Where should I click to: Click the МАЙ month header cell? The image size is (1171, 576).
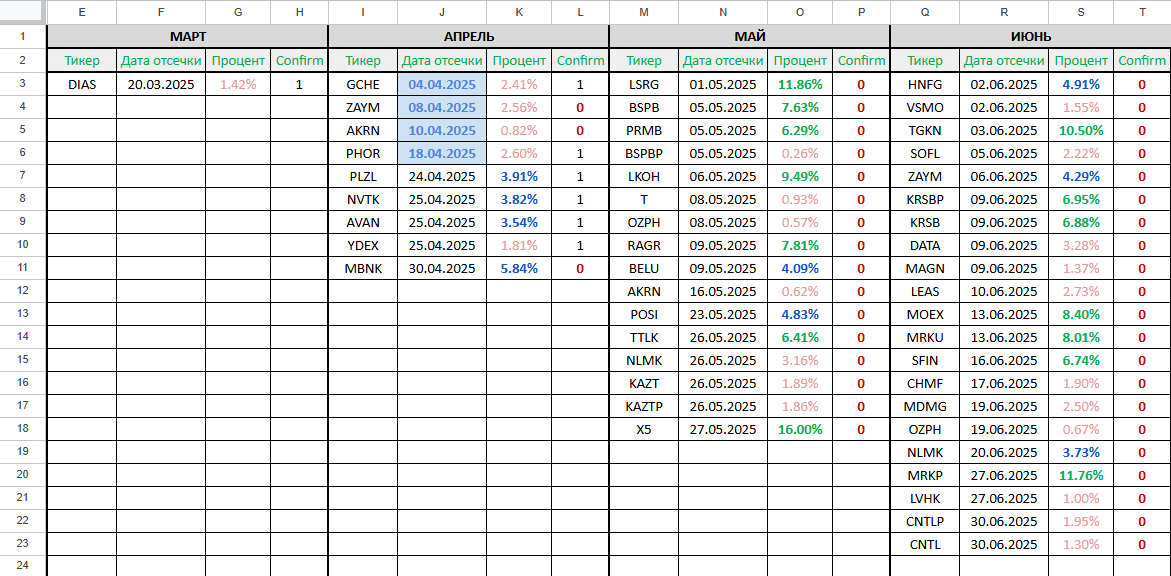(x=749, y=37)
